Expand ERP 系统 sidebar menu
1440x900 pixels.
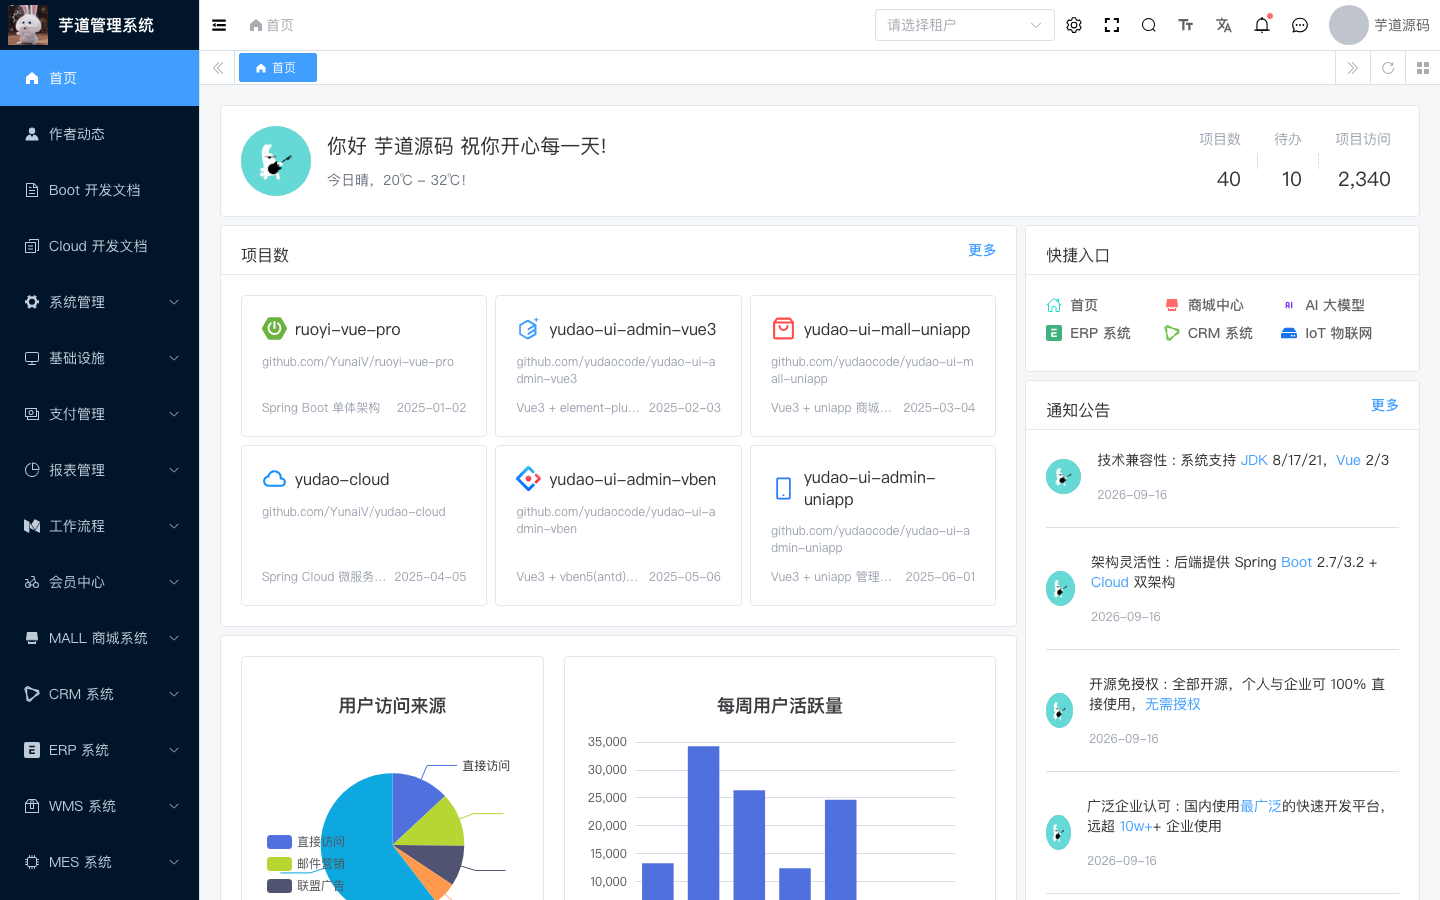point(100,750)
